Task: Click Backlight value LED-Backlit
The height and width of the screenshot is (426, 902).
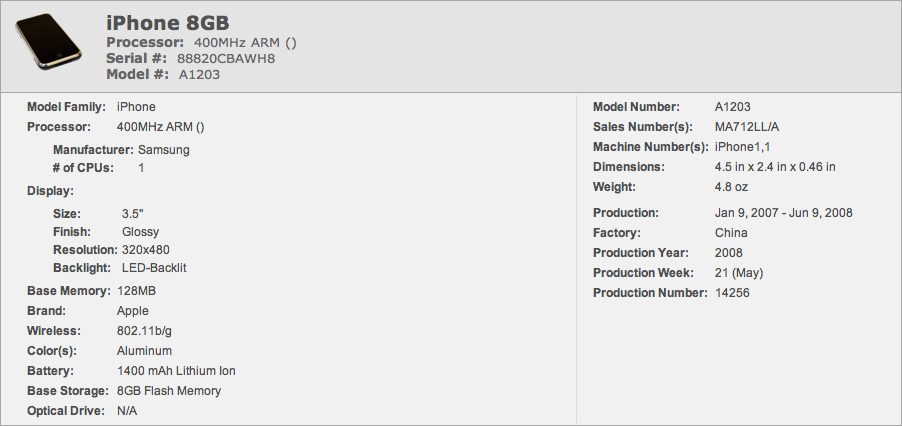Action: pyautogui.click(x=154, y=268)
